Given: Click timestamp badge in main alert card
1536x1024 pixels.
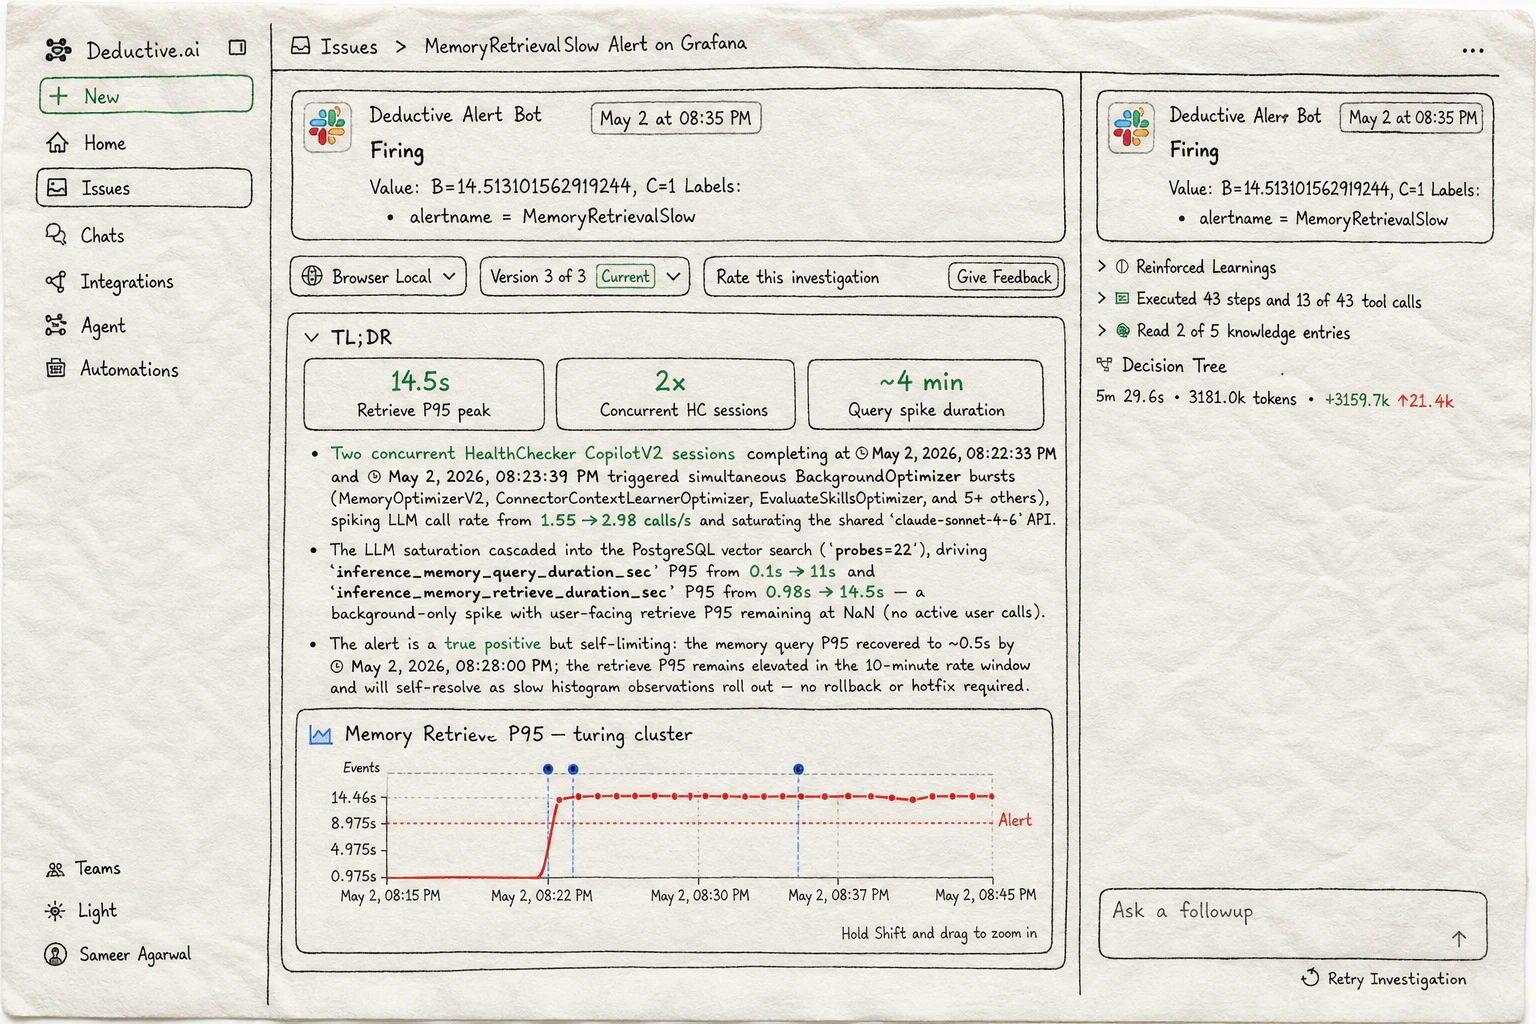Looking at the screenshot, I should [676, 118].
